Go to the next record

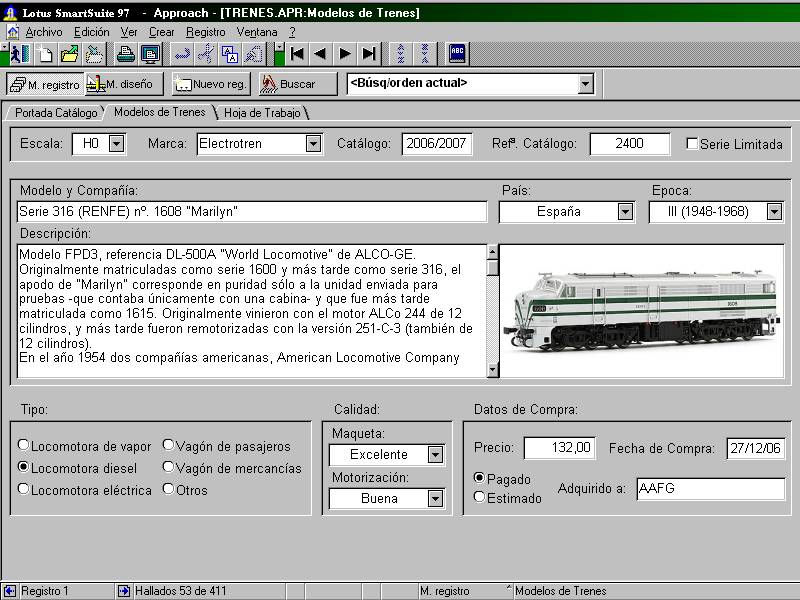344,54
